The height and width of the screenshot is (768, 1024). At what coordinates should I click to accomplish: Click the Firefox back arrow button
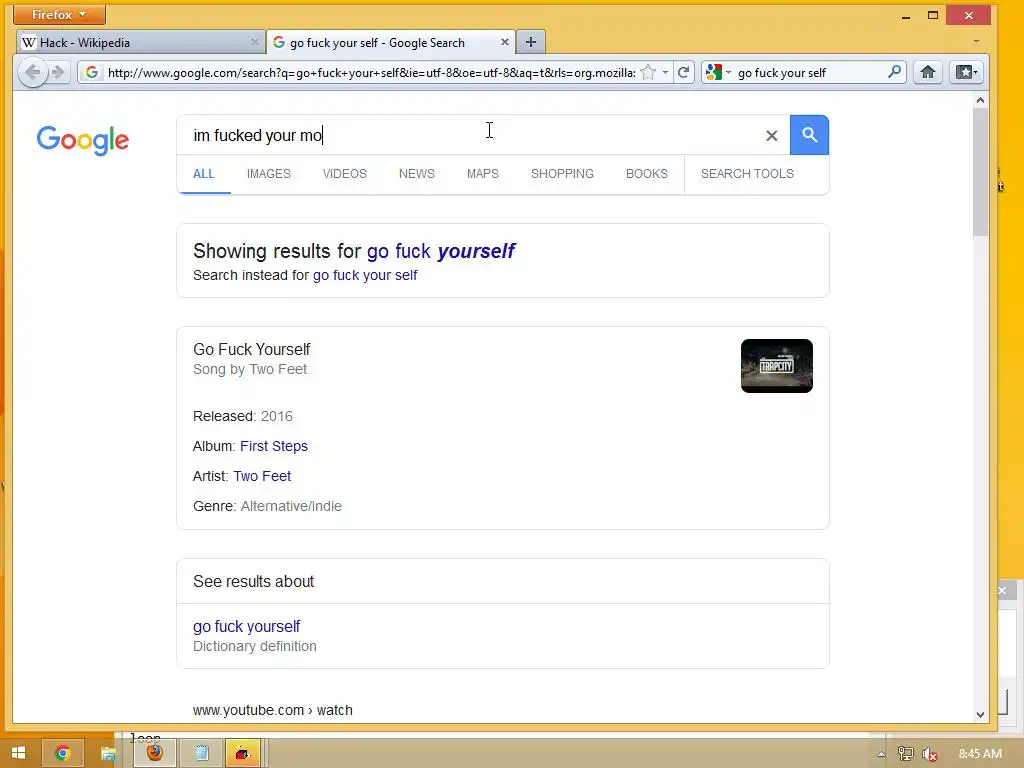(x=32, y=72)
